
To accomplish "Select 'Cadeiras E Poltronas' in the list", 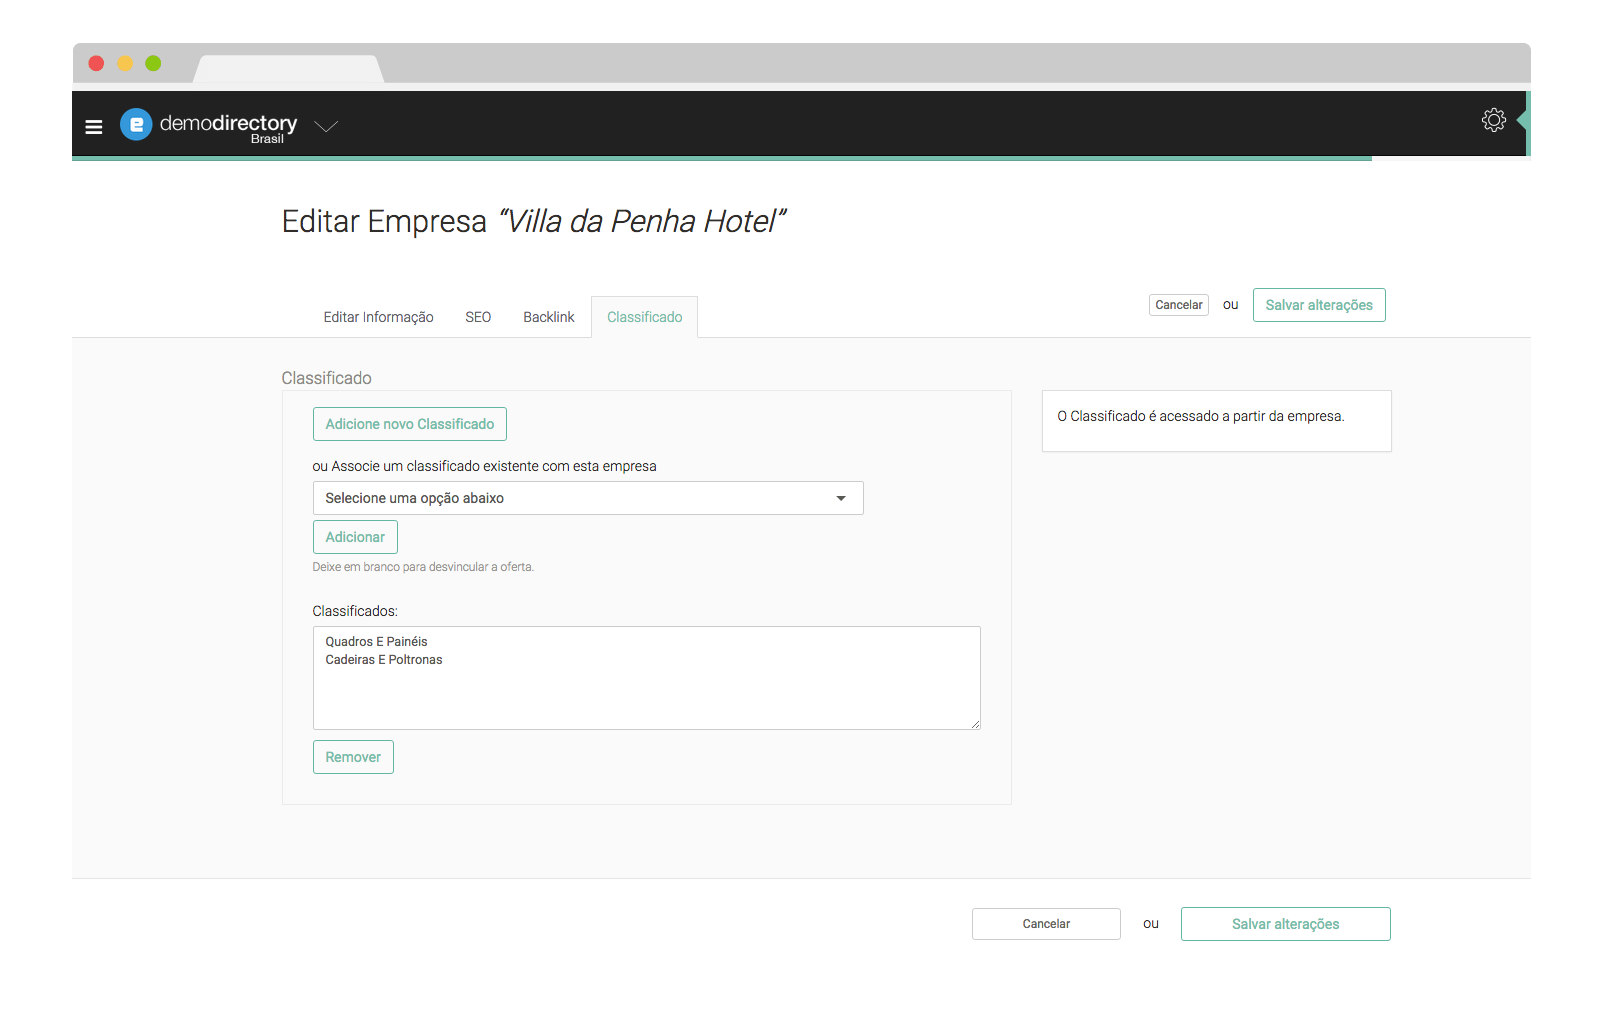I will 384,660.
